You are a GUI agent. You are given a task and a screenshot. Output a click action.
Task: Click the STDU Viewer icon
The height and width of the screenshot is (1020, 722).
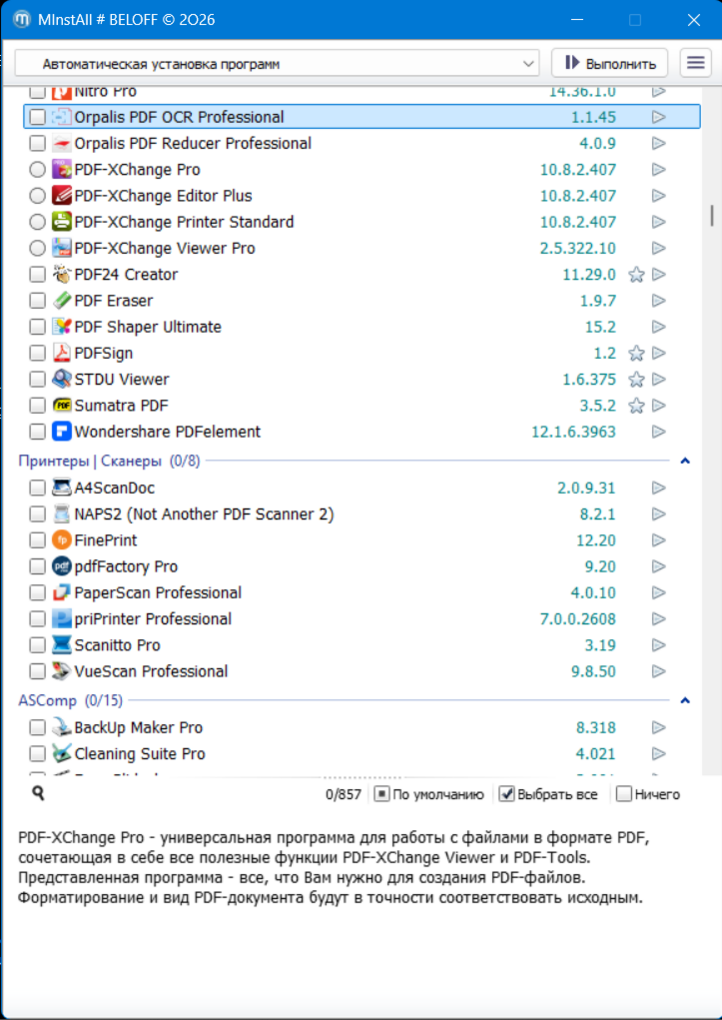pyautogui.click(x=62, y=379)
